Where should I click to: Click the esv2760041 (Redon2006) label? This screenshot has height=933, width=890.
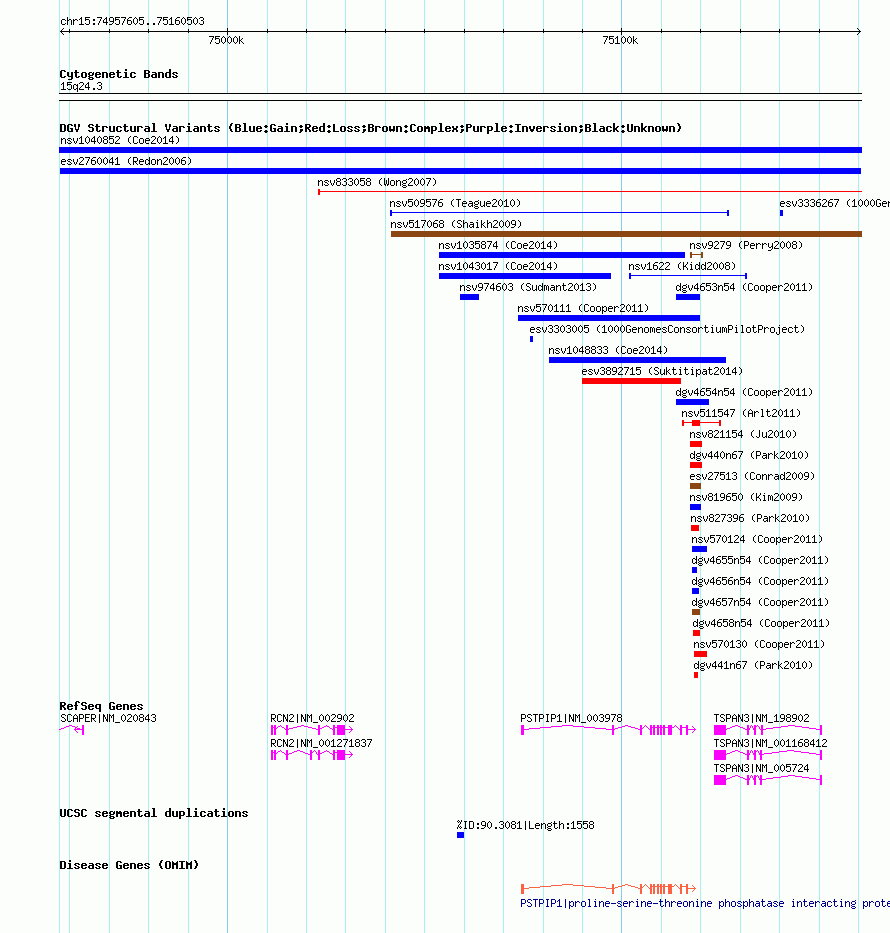[126, 161]
